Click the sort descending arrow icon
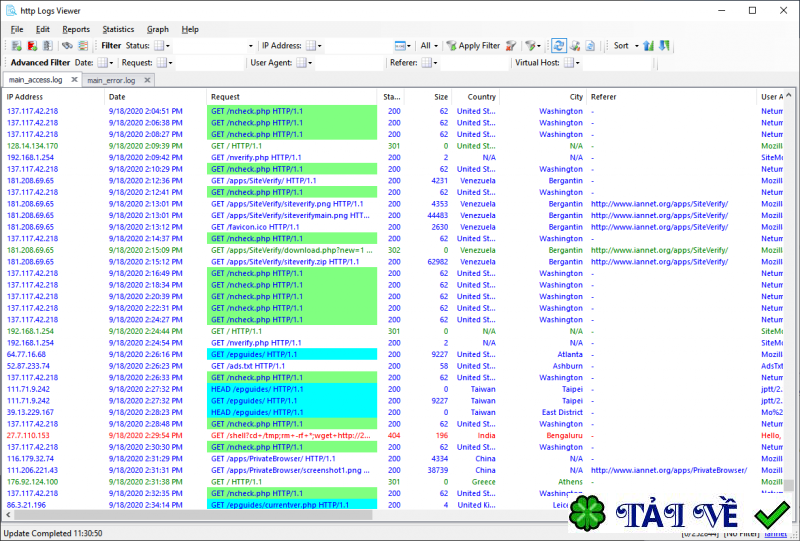Image resolution: width=800 pixels, height=541 pixels. 664,46
